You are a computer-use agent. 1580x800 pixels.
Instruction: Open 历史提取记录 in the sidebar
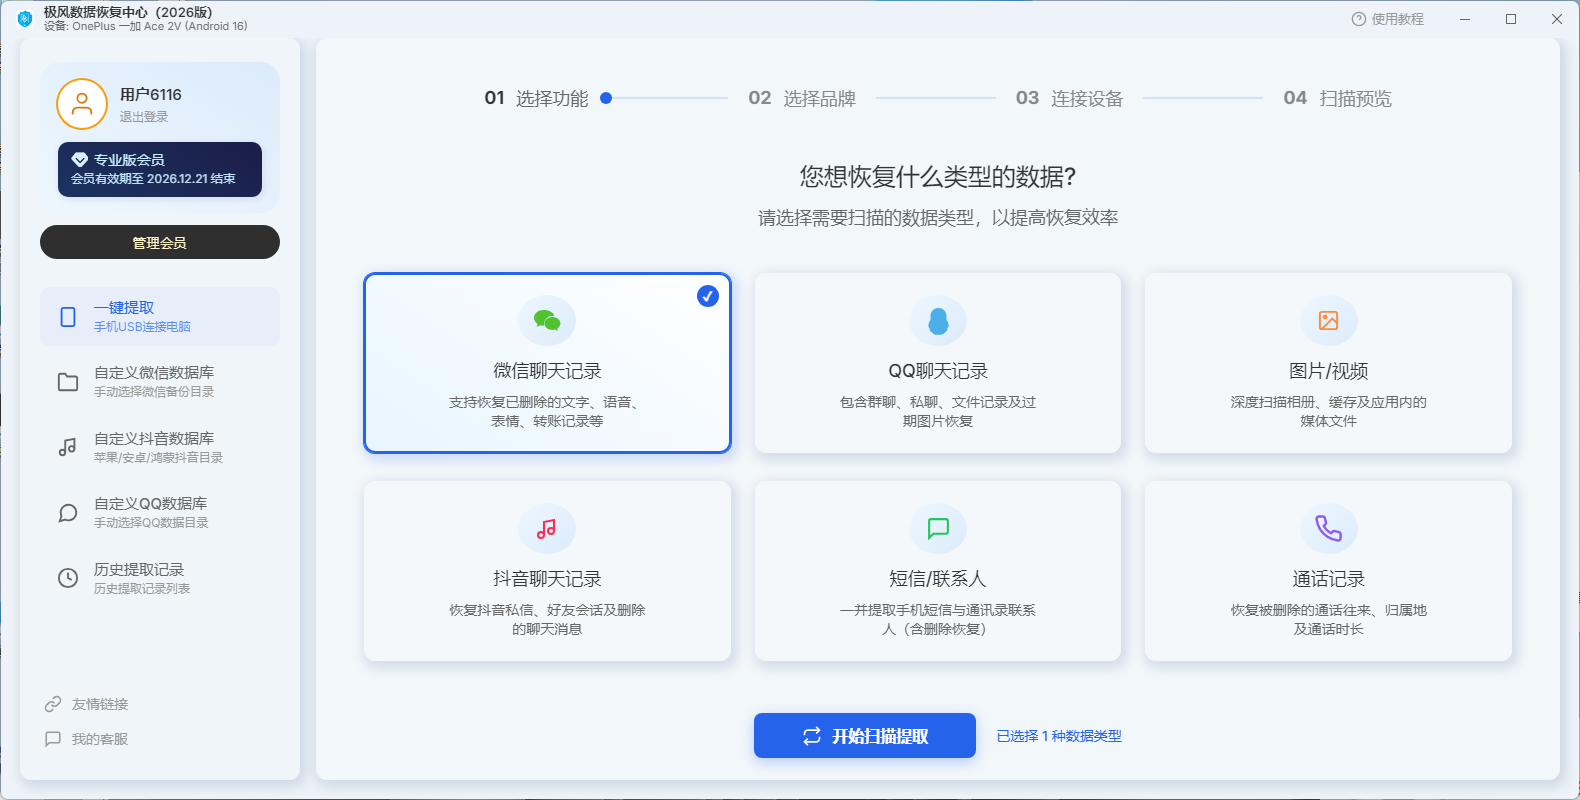[160, 578]
